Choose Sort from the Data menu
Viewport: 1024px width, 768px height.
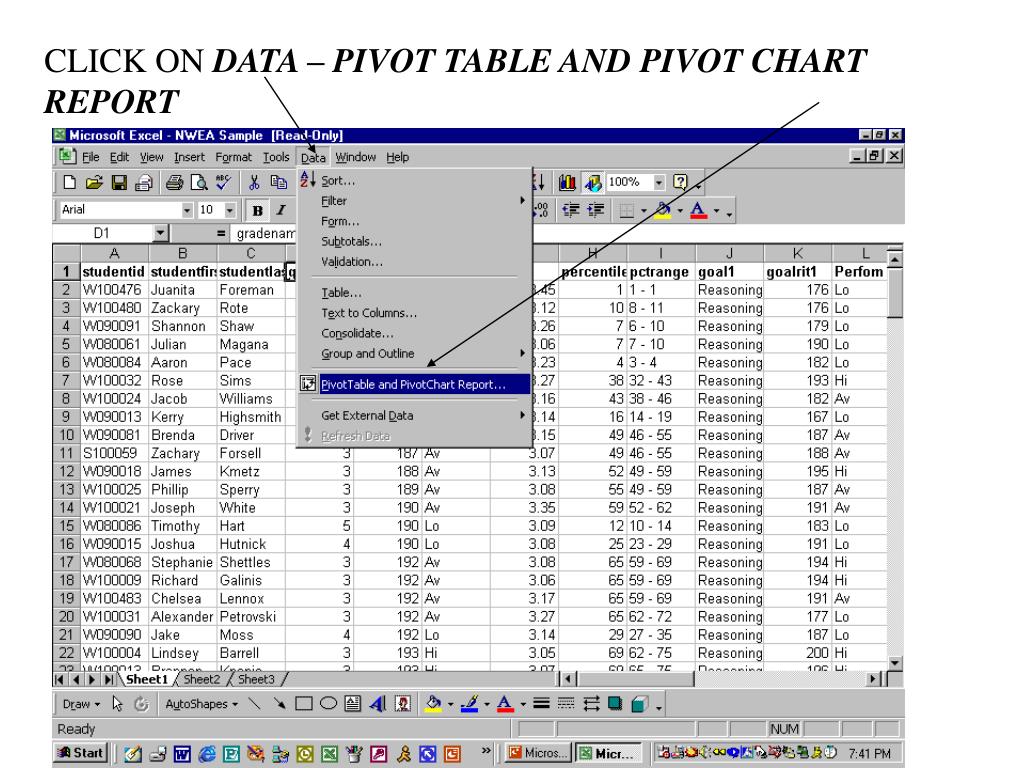pyautogui.click(x=414, y=180)
